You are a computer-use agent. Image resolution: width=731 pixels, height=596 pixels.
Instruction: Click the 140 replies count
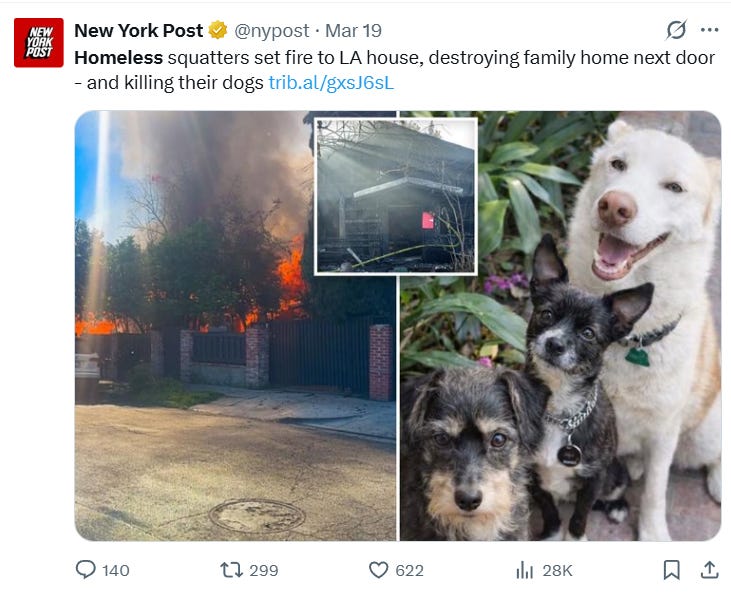(116, 570)
